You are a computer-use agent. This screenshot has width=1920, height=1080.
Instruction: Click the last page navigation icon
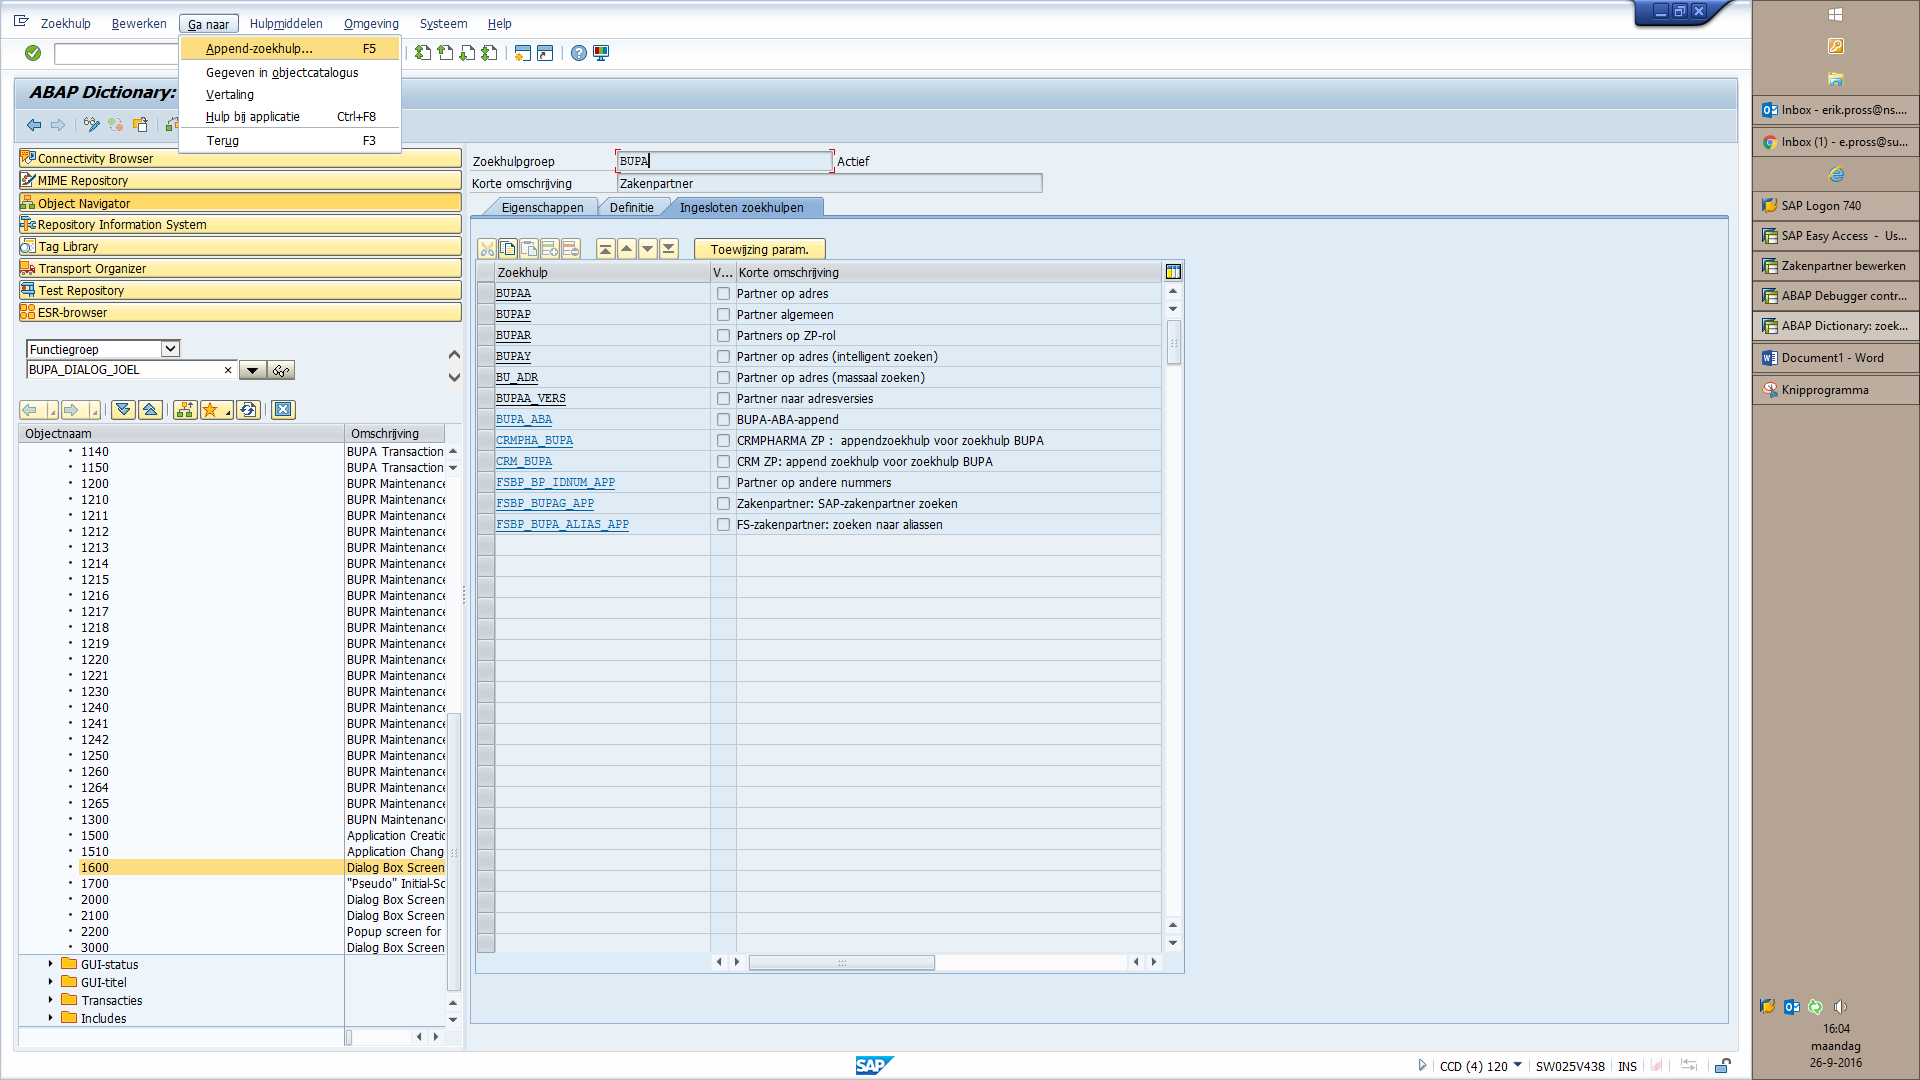pyautogui.click(x=489, y=53)
